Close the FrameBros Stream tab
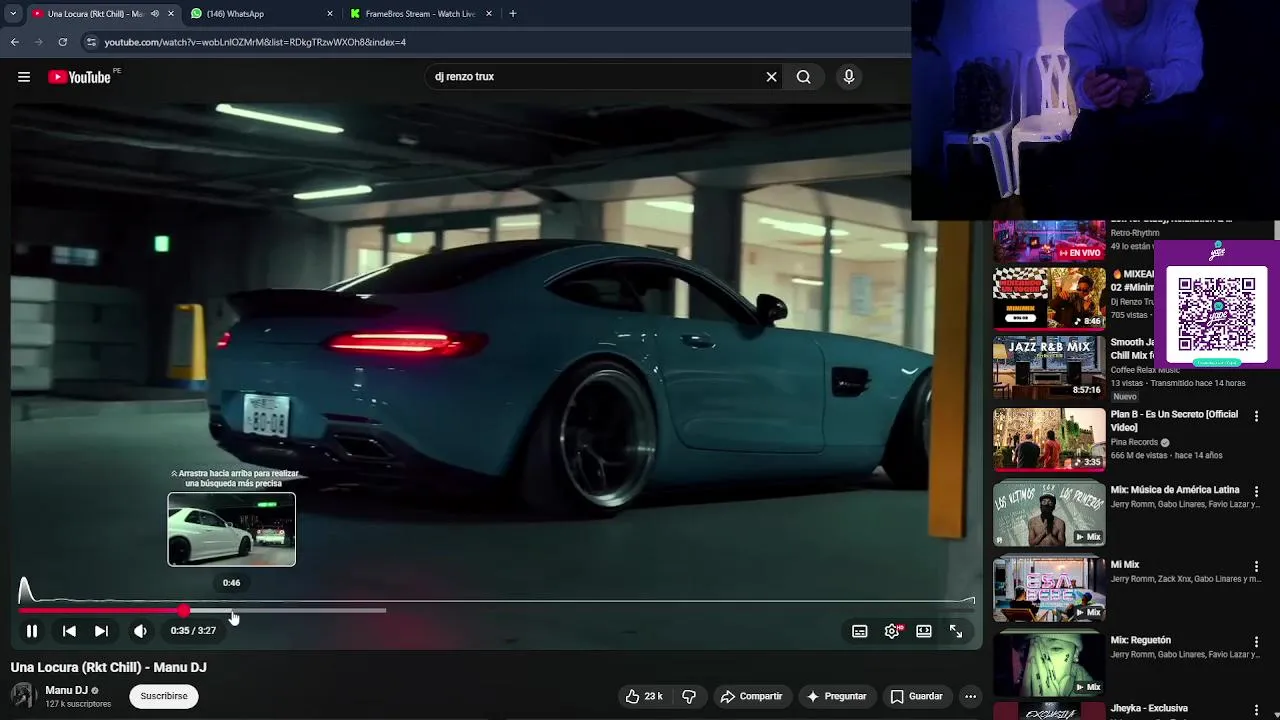Viewport: 1280px width, 720px height. (x=489, y=14)
